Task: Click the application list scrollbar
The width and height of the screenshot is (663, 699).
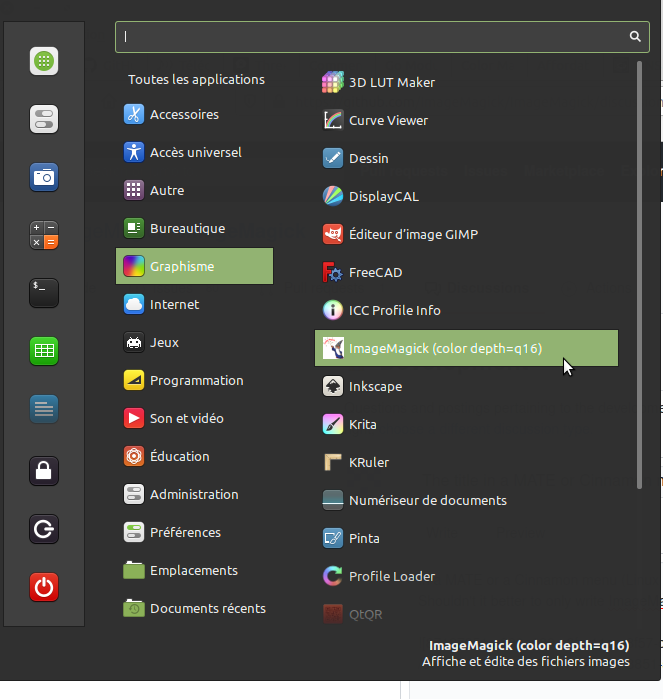Action: (x=639, y=275)
